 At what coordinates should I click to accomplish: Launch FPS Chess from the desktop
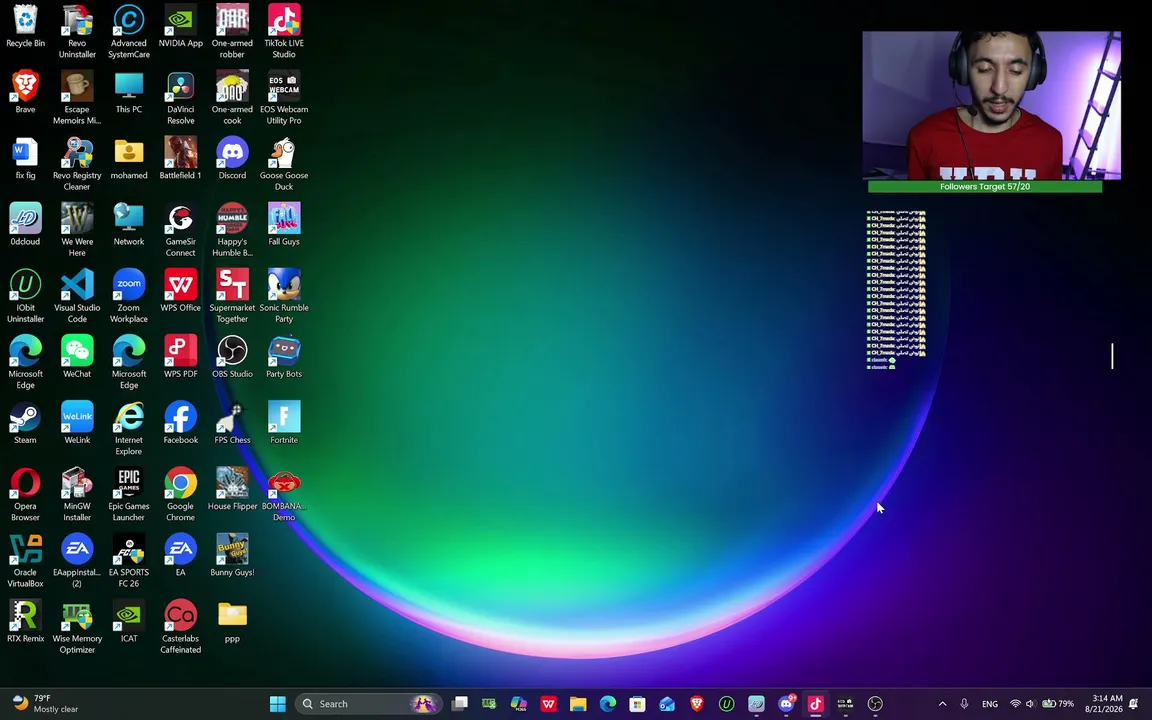tap(232, 424)
